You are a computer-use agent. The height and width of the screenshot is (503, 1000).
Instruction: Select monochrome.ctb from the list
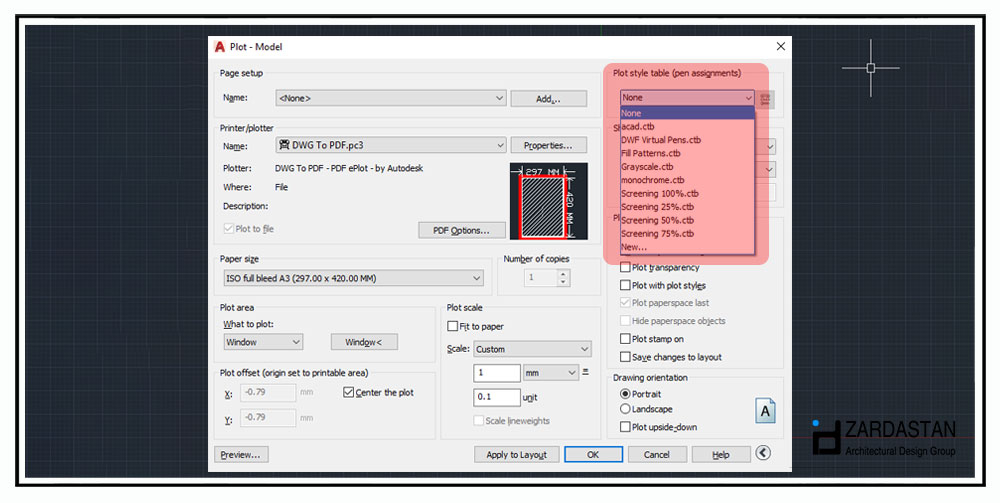(653, 180)
